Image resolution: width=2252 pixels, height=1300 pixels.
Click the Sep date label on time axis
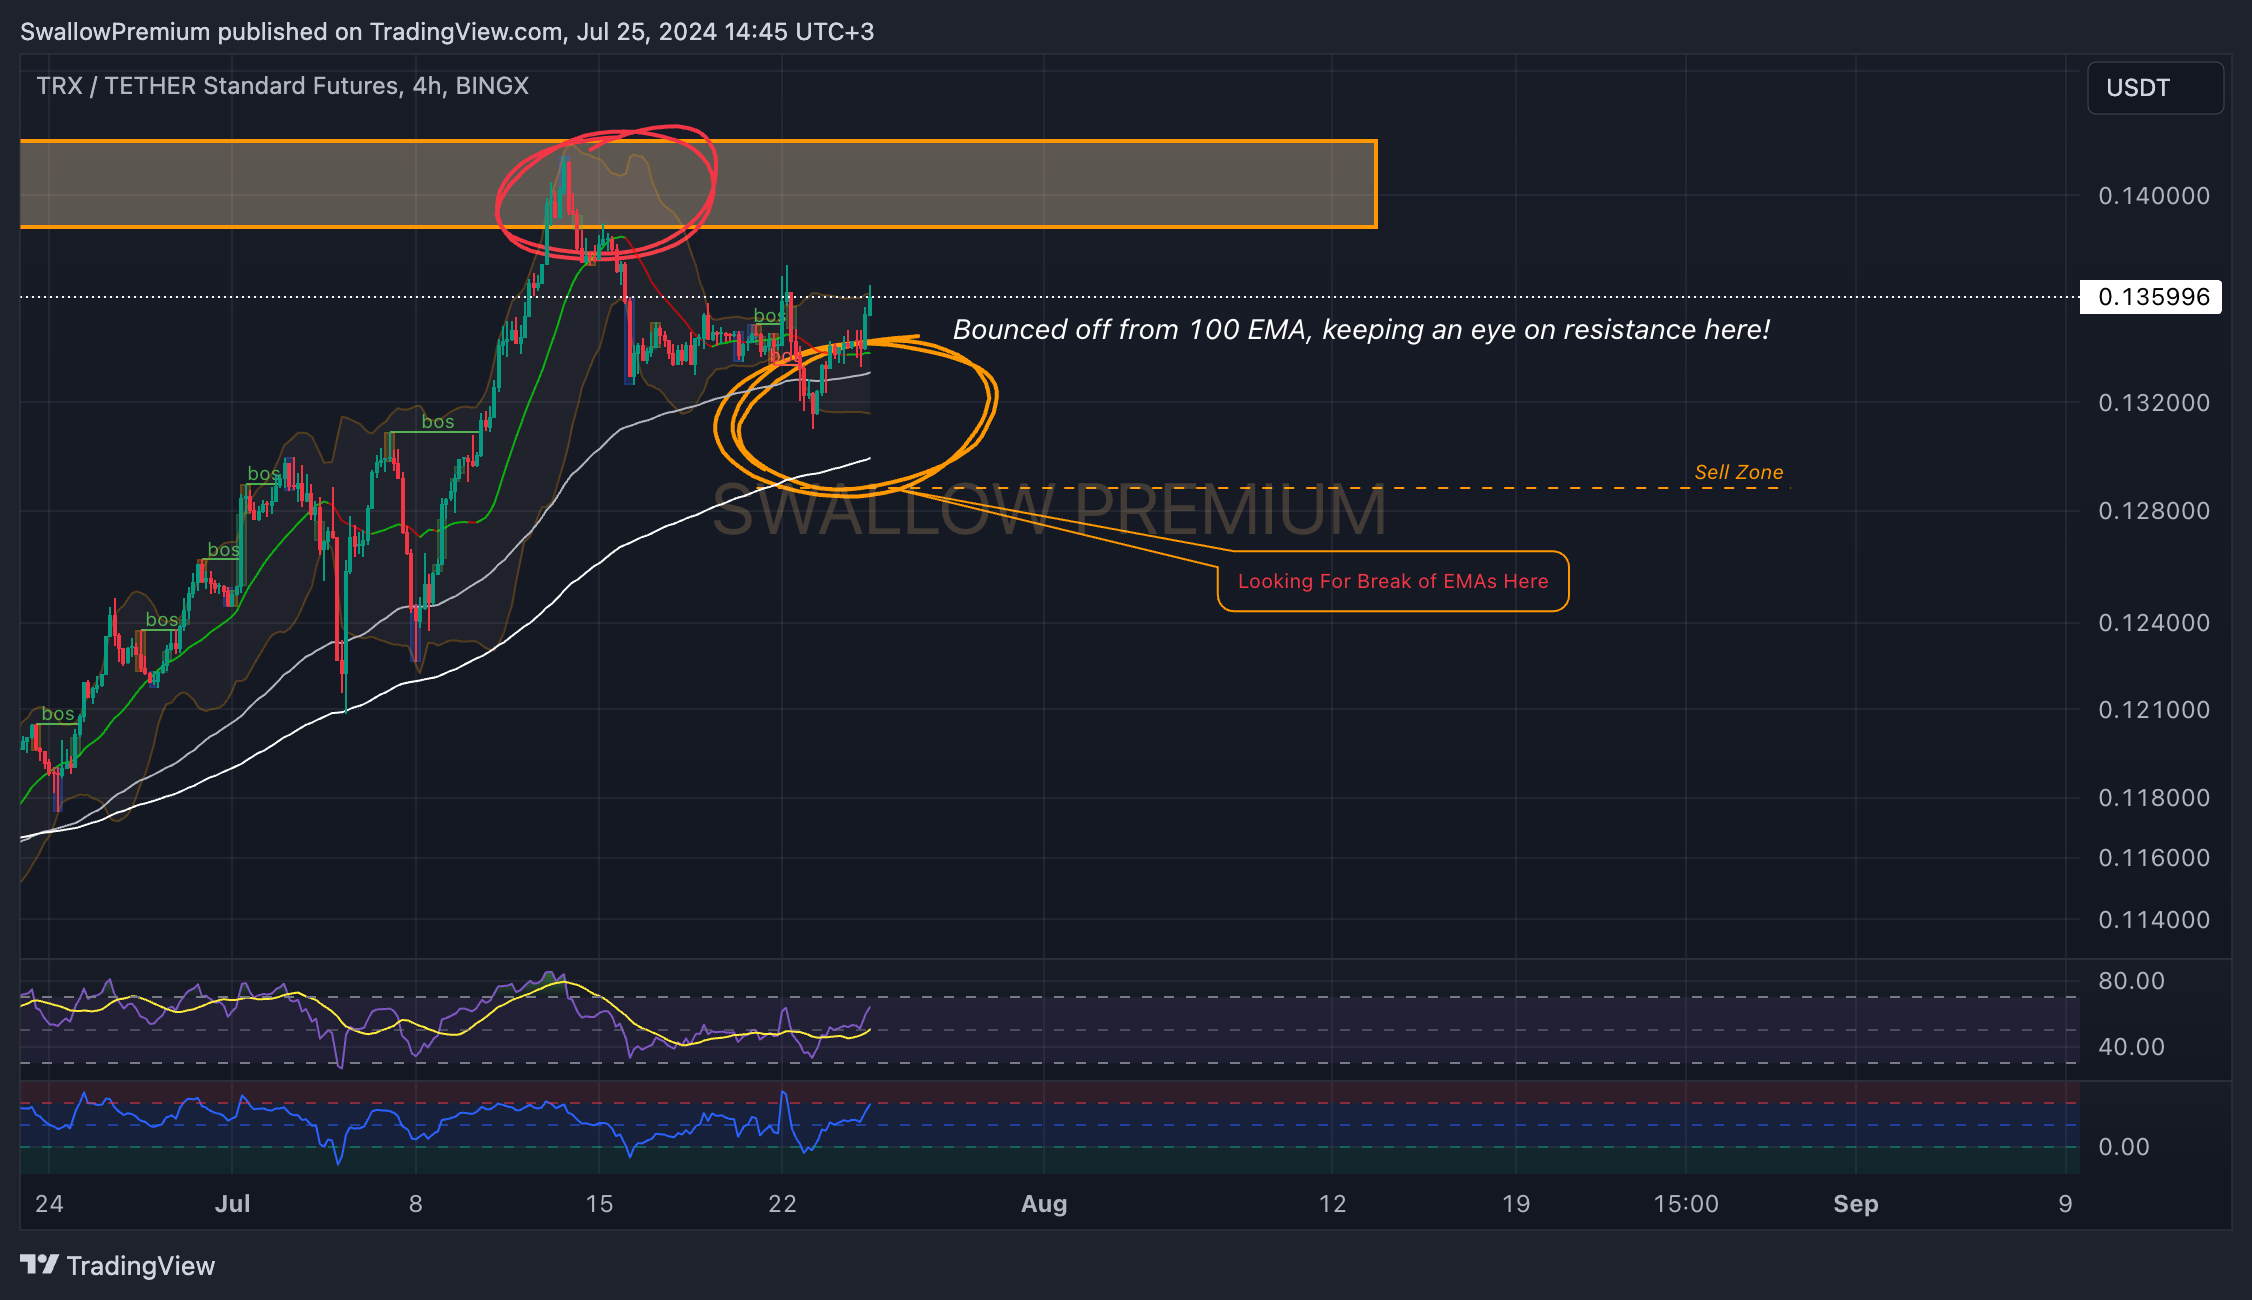point(1856,1204)
